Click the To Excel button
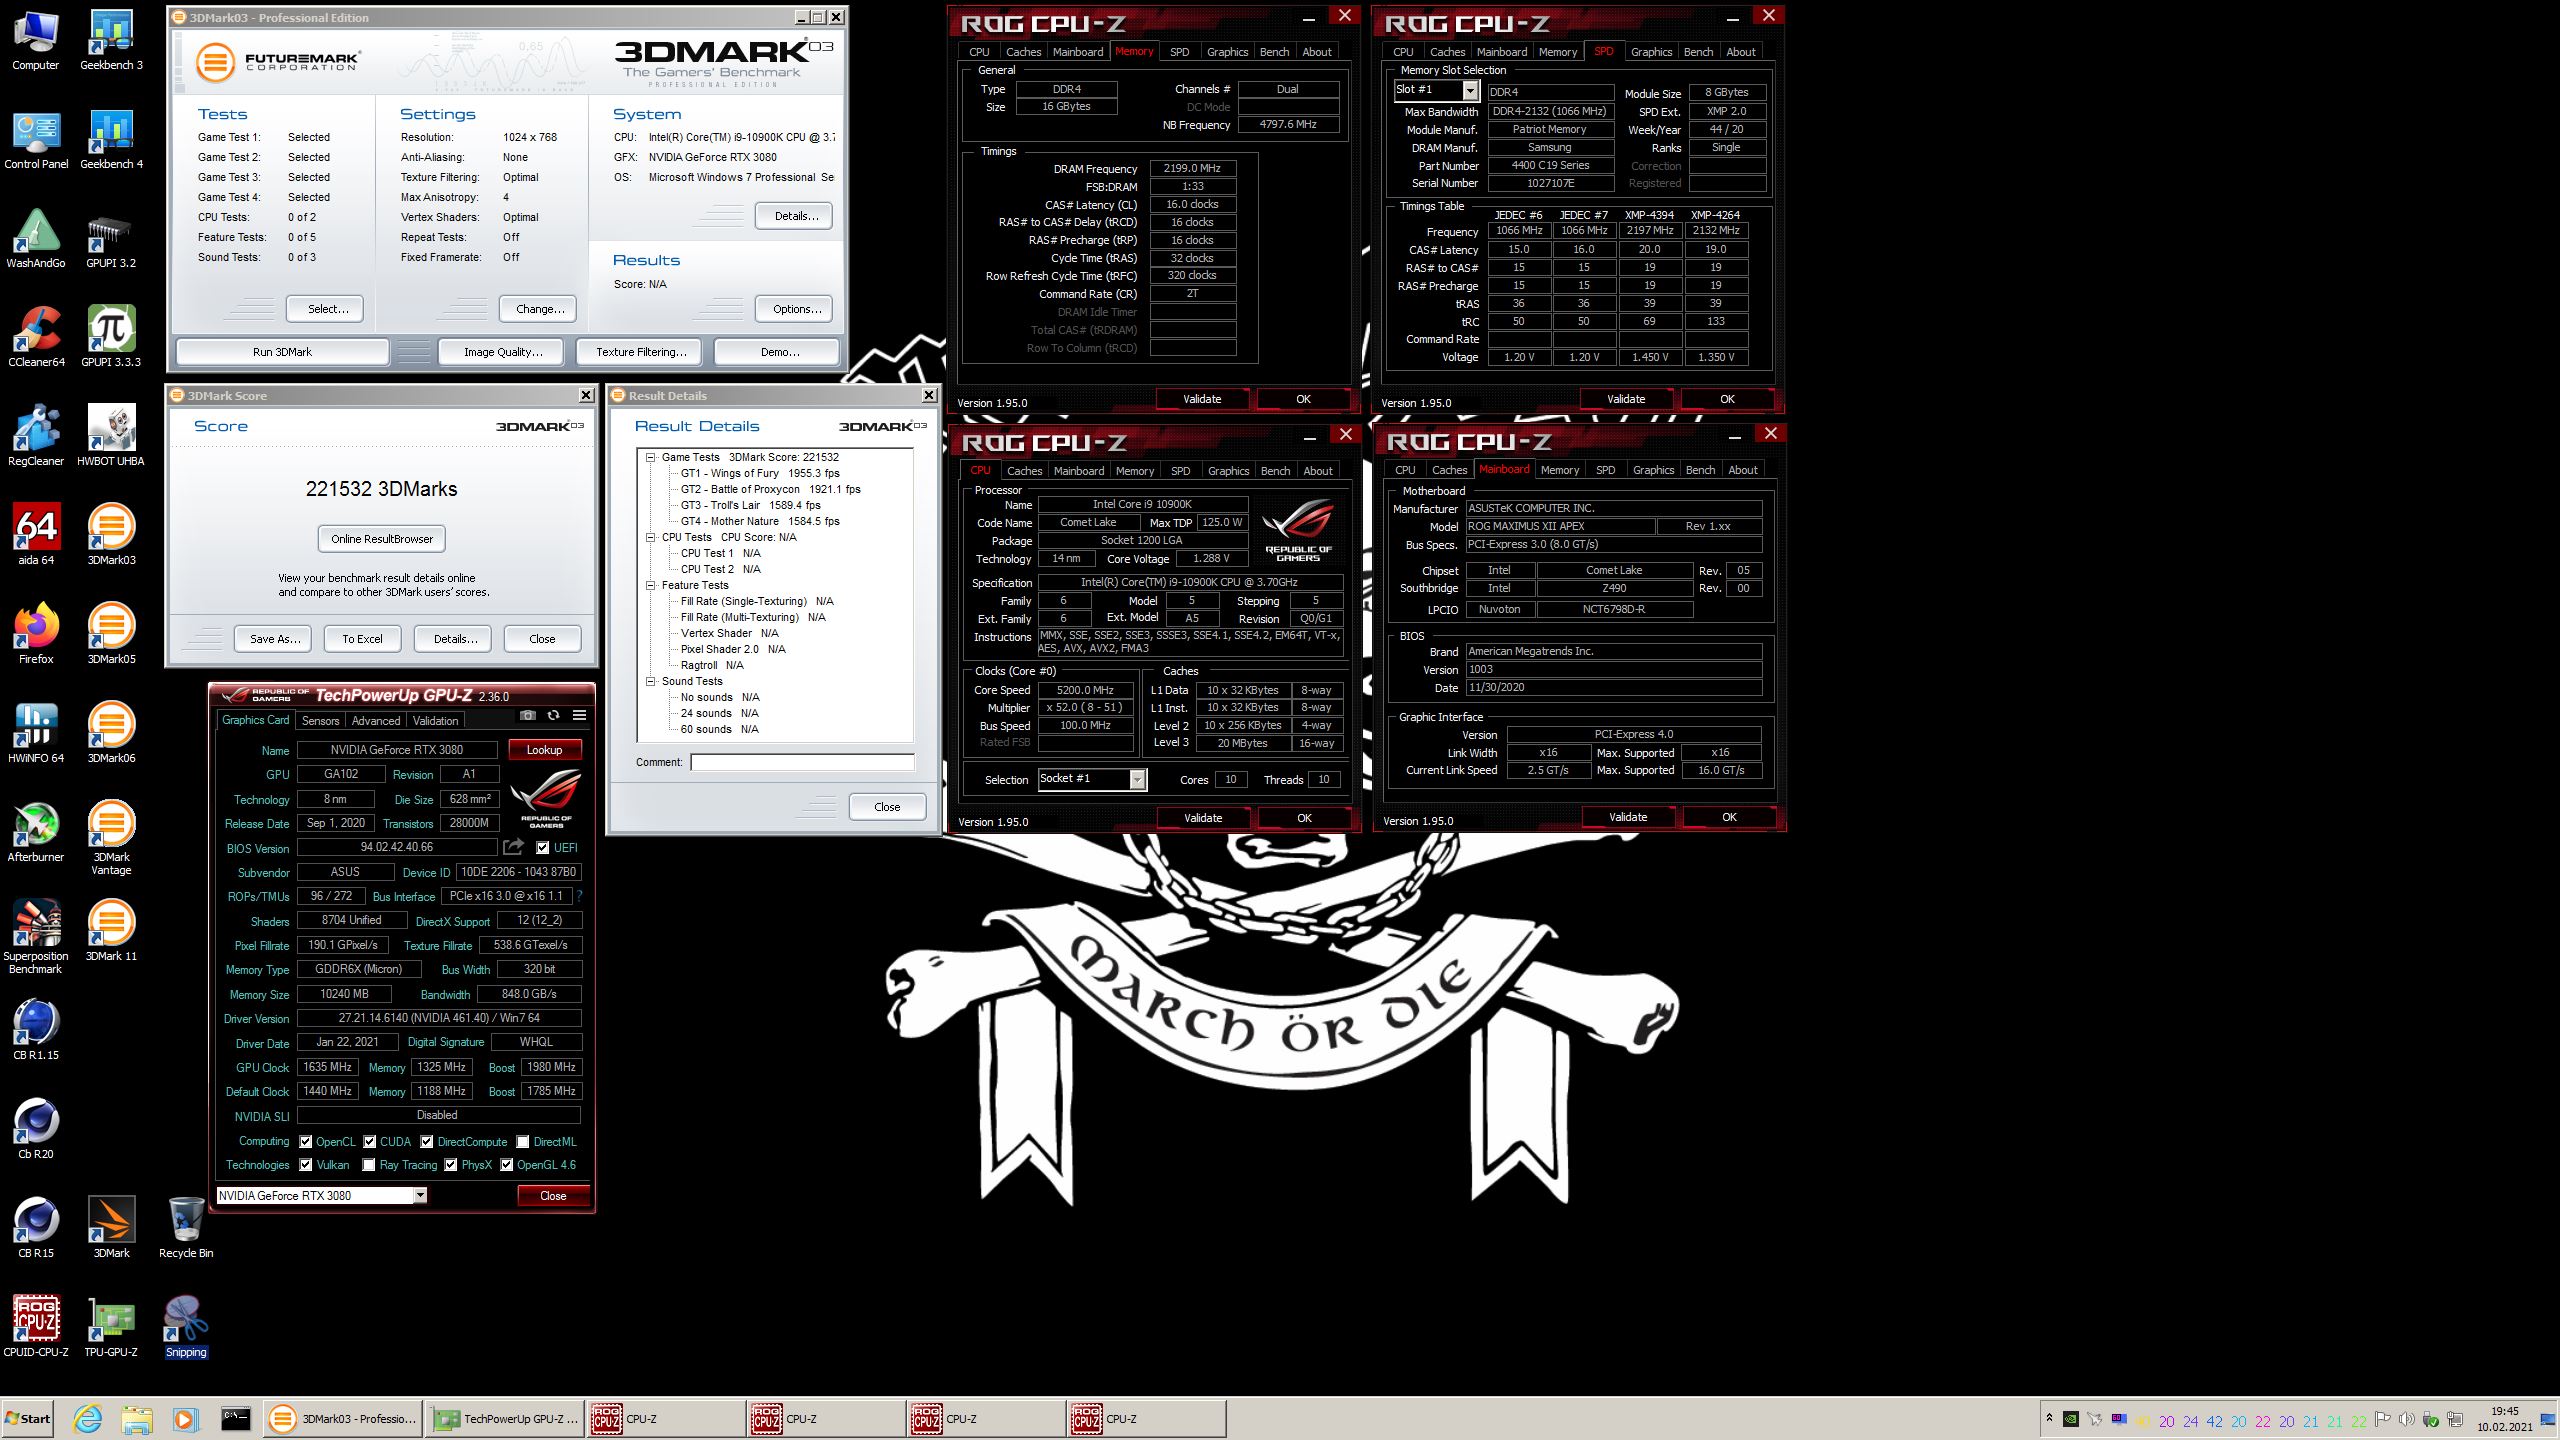Screen dimensions: 2560x1440 click(x=362, y=639)
